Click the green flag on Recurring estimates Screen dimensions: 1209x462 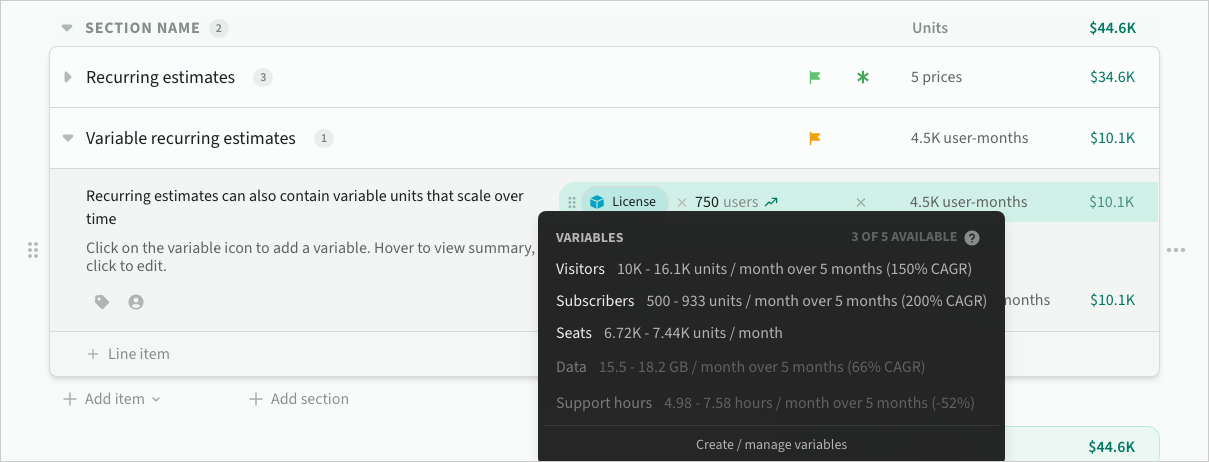814,77
